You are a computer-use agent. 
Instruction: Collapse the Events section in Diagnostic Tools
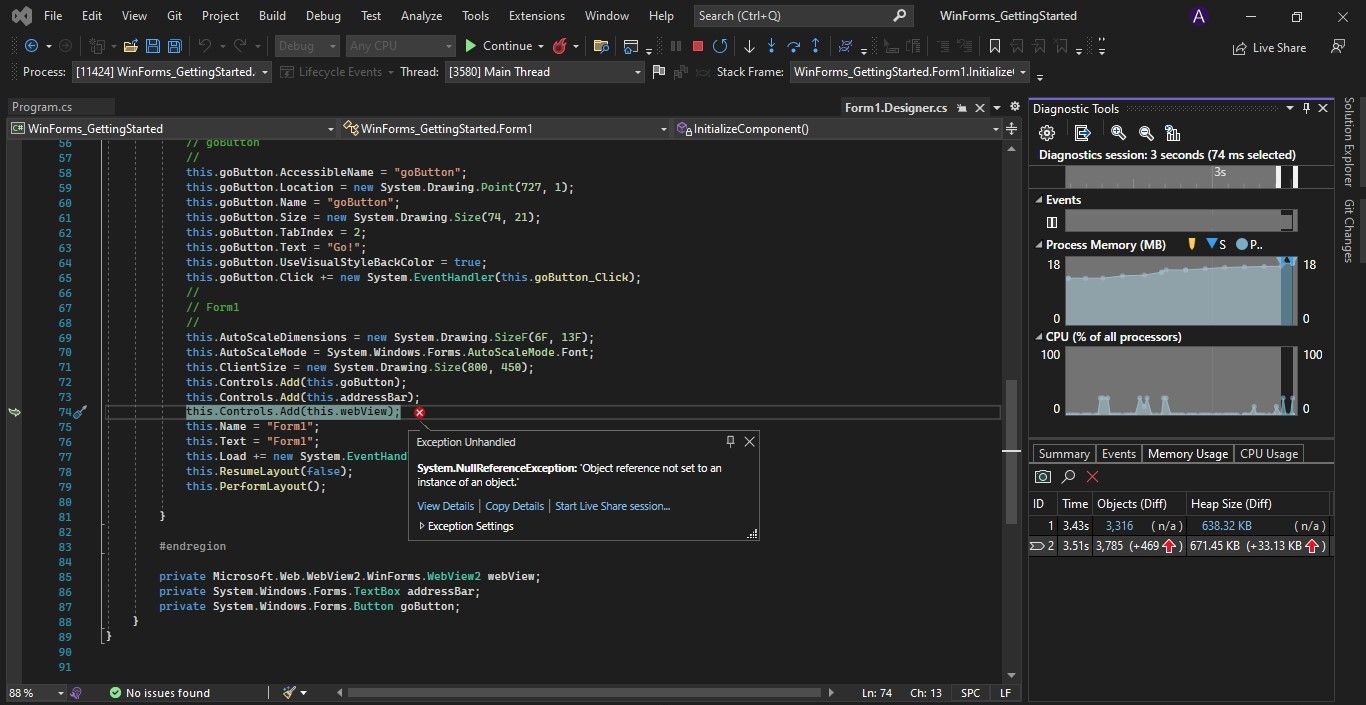[x=1038, y=200]
